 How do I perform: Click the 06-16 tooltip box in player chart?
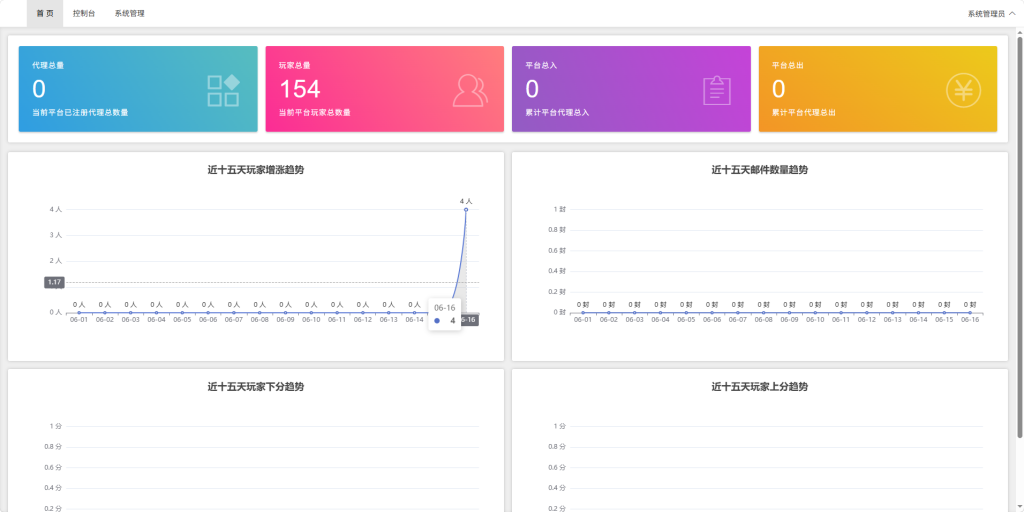[445, 314]
